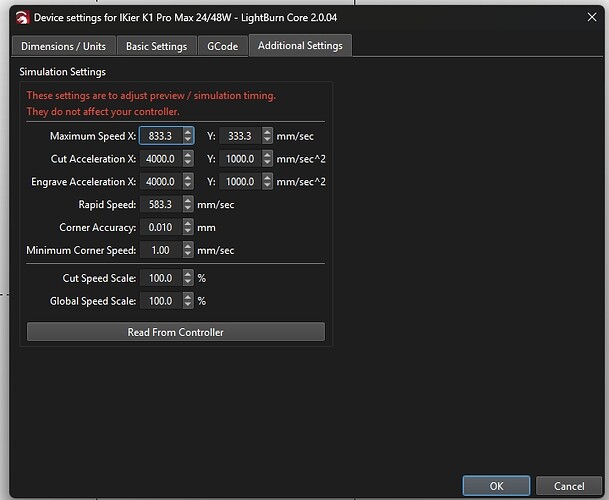This screenshot has width=609, height=500.
Task: Click the LightBurn logo icon in title bar
Action: pyautogui.click(x=22, y=17)
